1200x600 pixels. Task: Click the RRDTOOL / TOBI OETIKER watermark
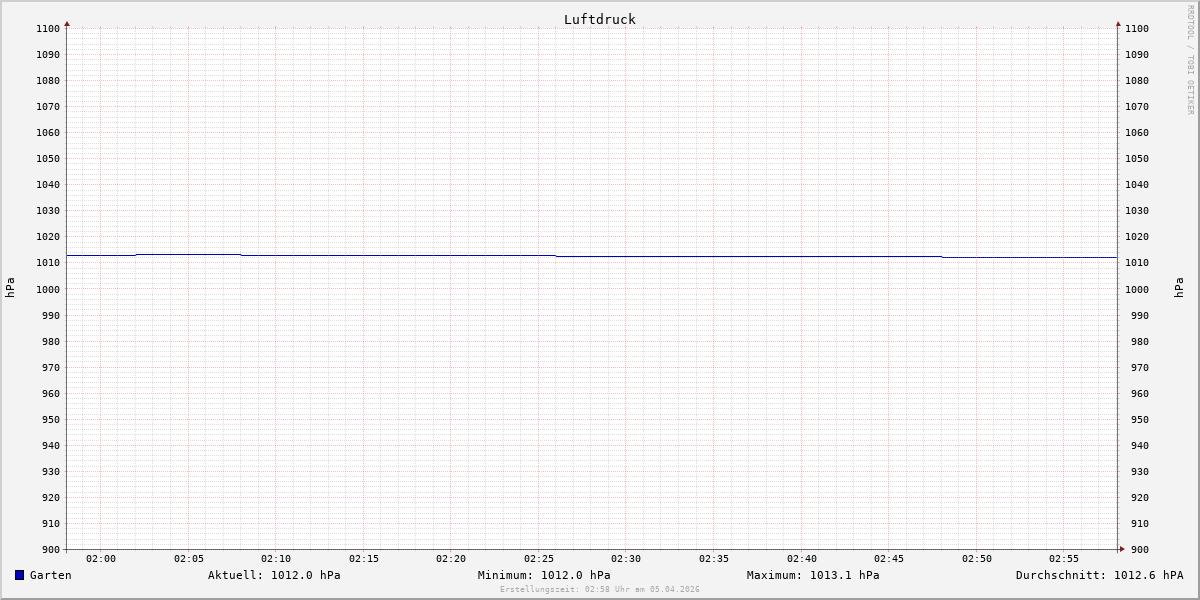[x=1190, y=60]
